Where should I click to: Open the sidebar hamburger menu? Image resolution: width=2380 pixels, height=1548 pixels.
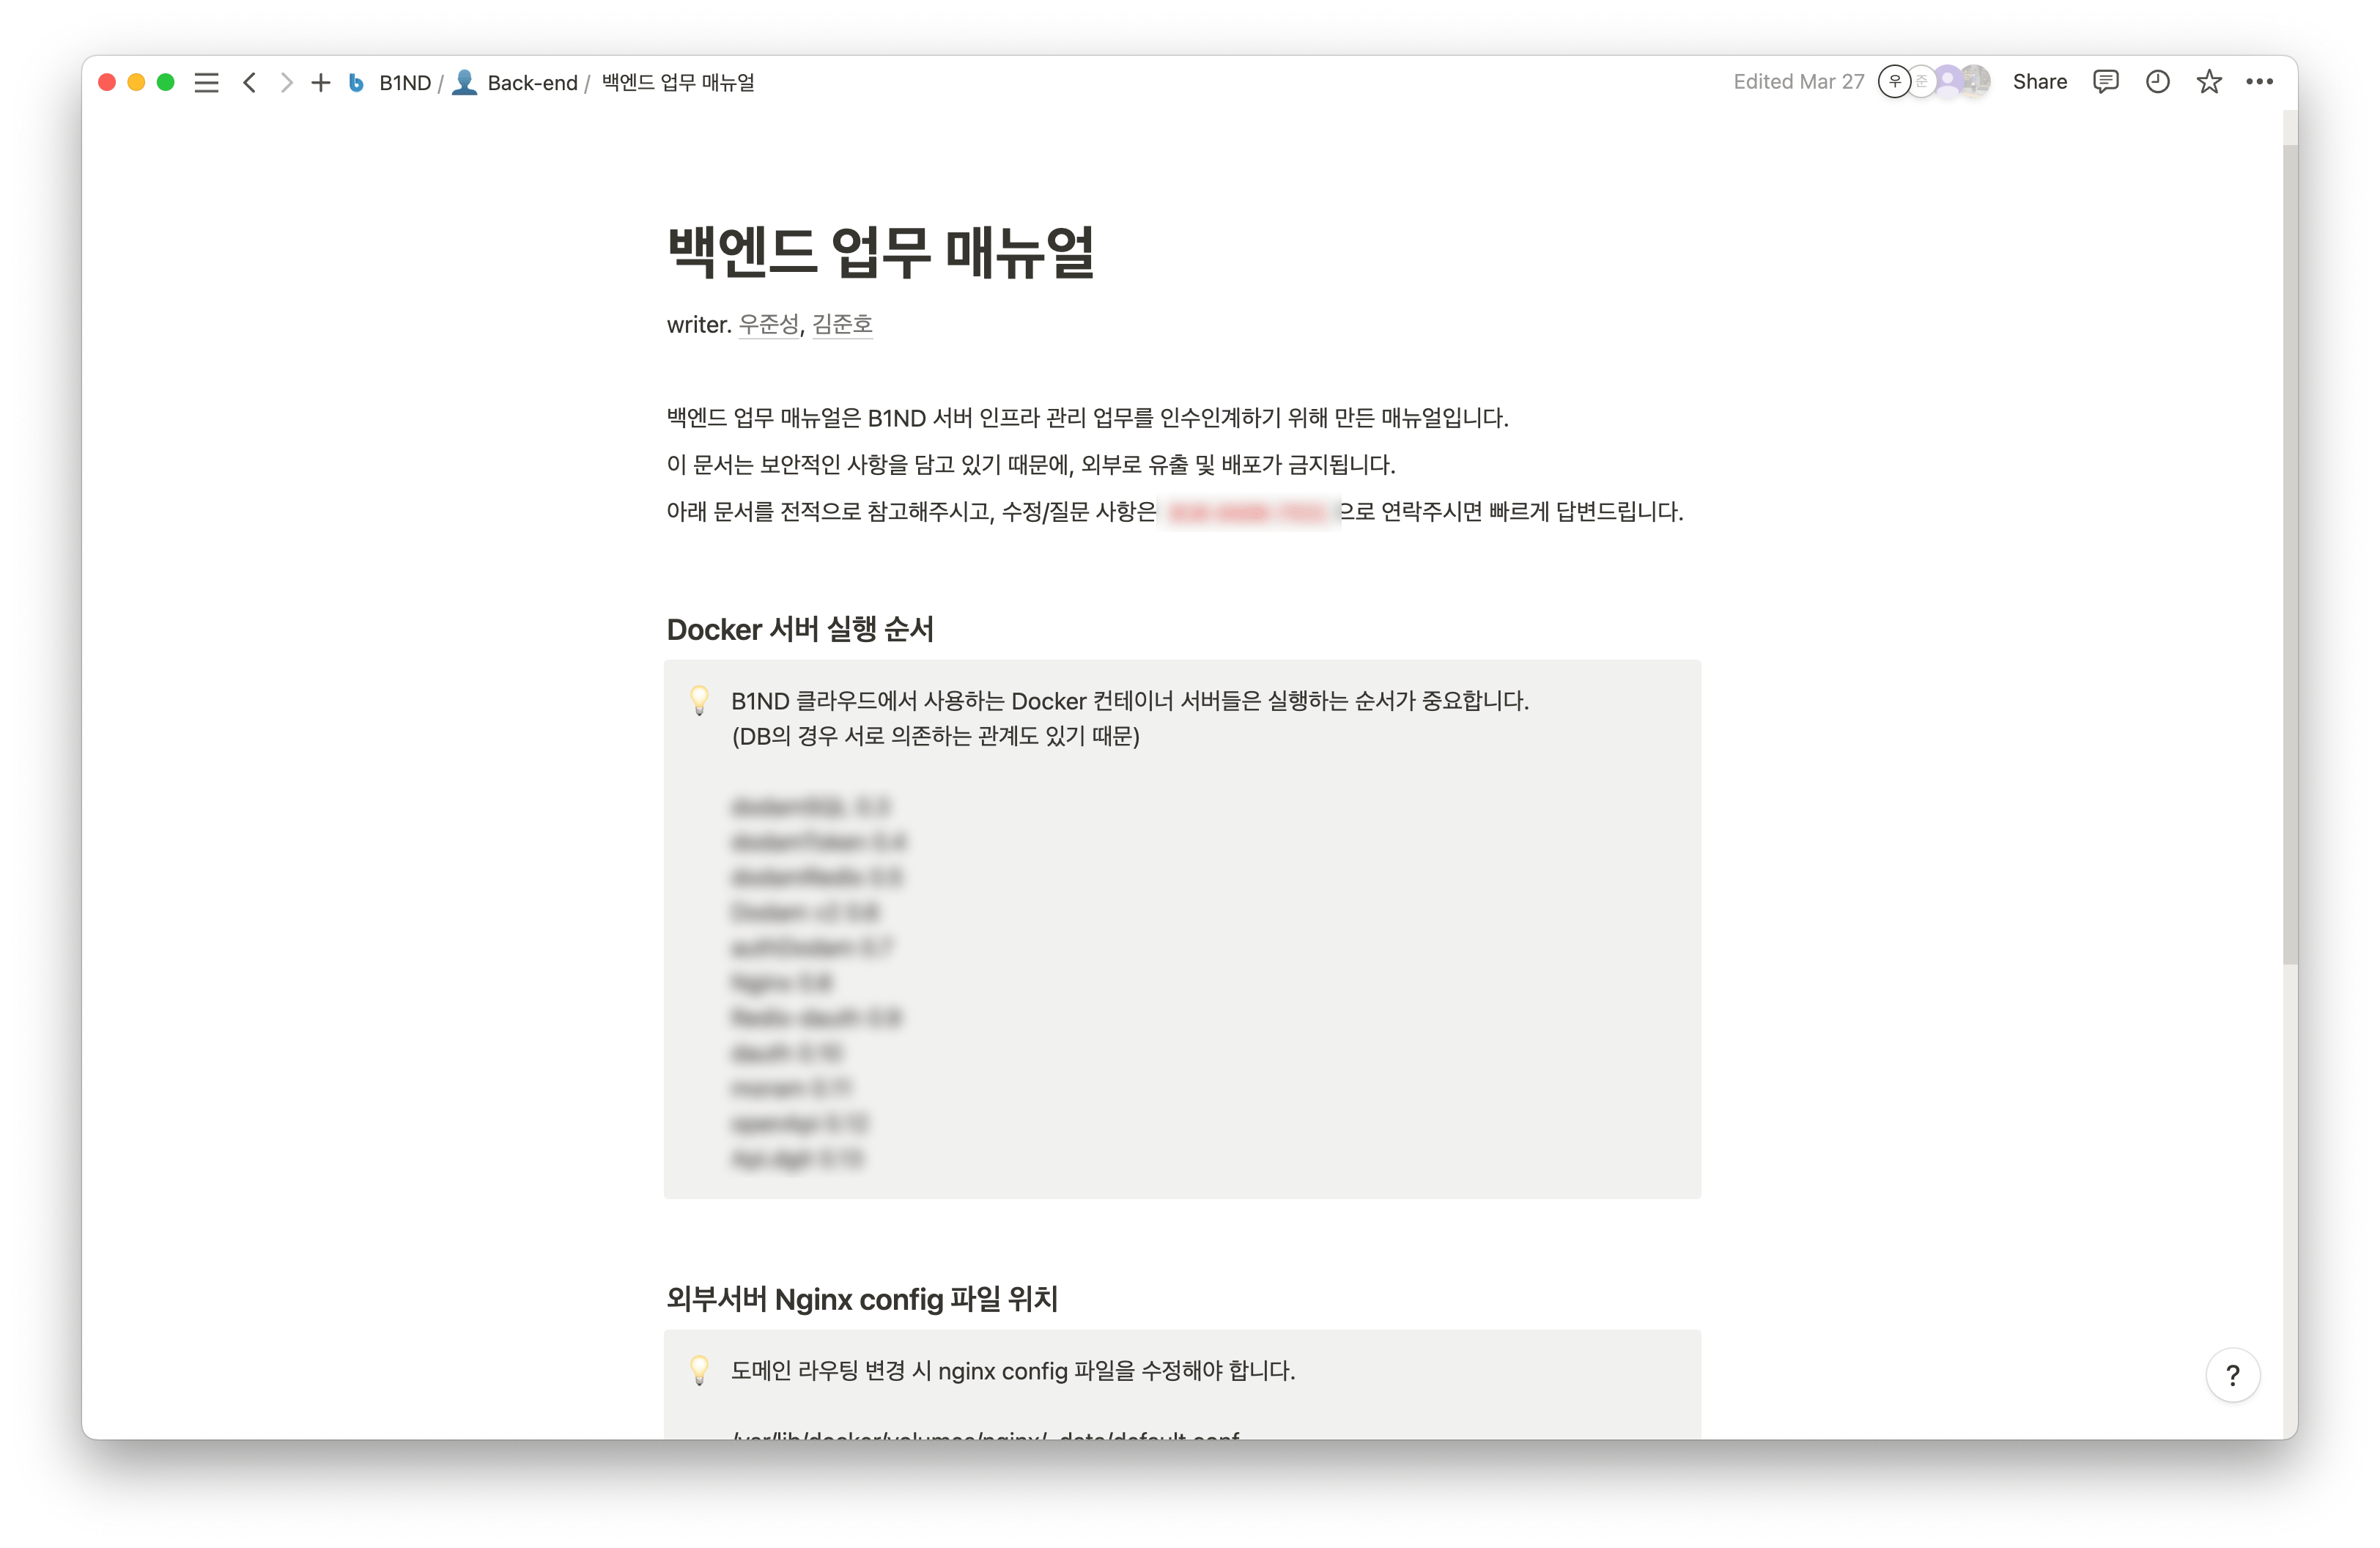click(x=206, y=82)
